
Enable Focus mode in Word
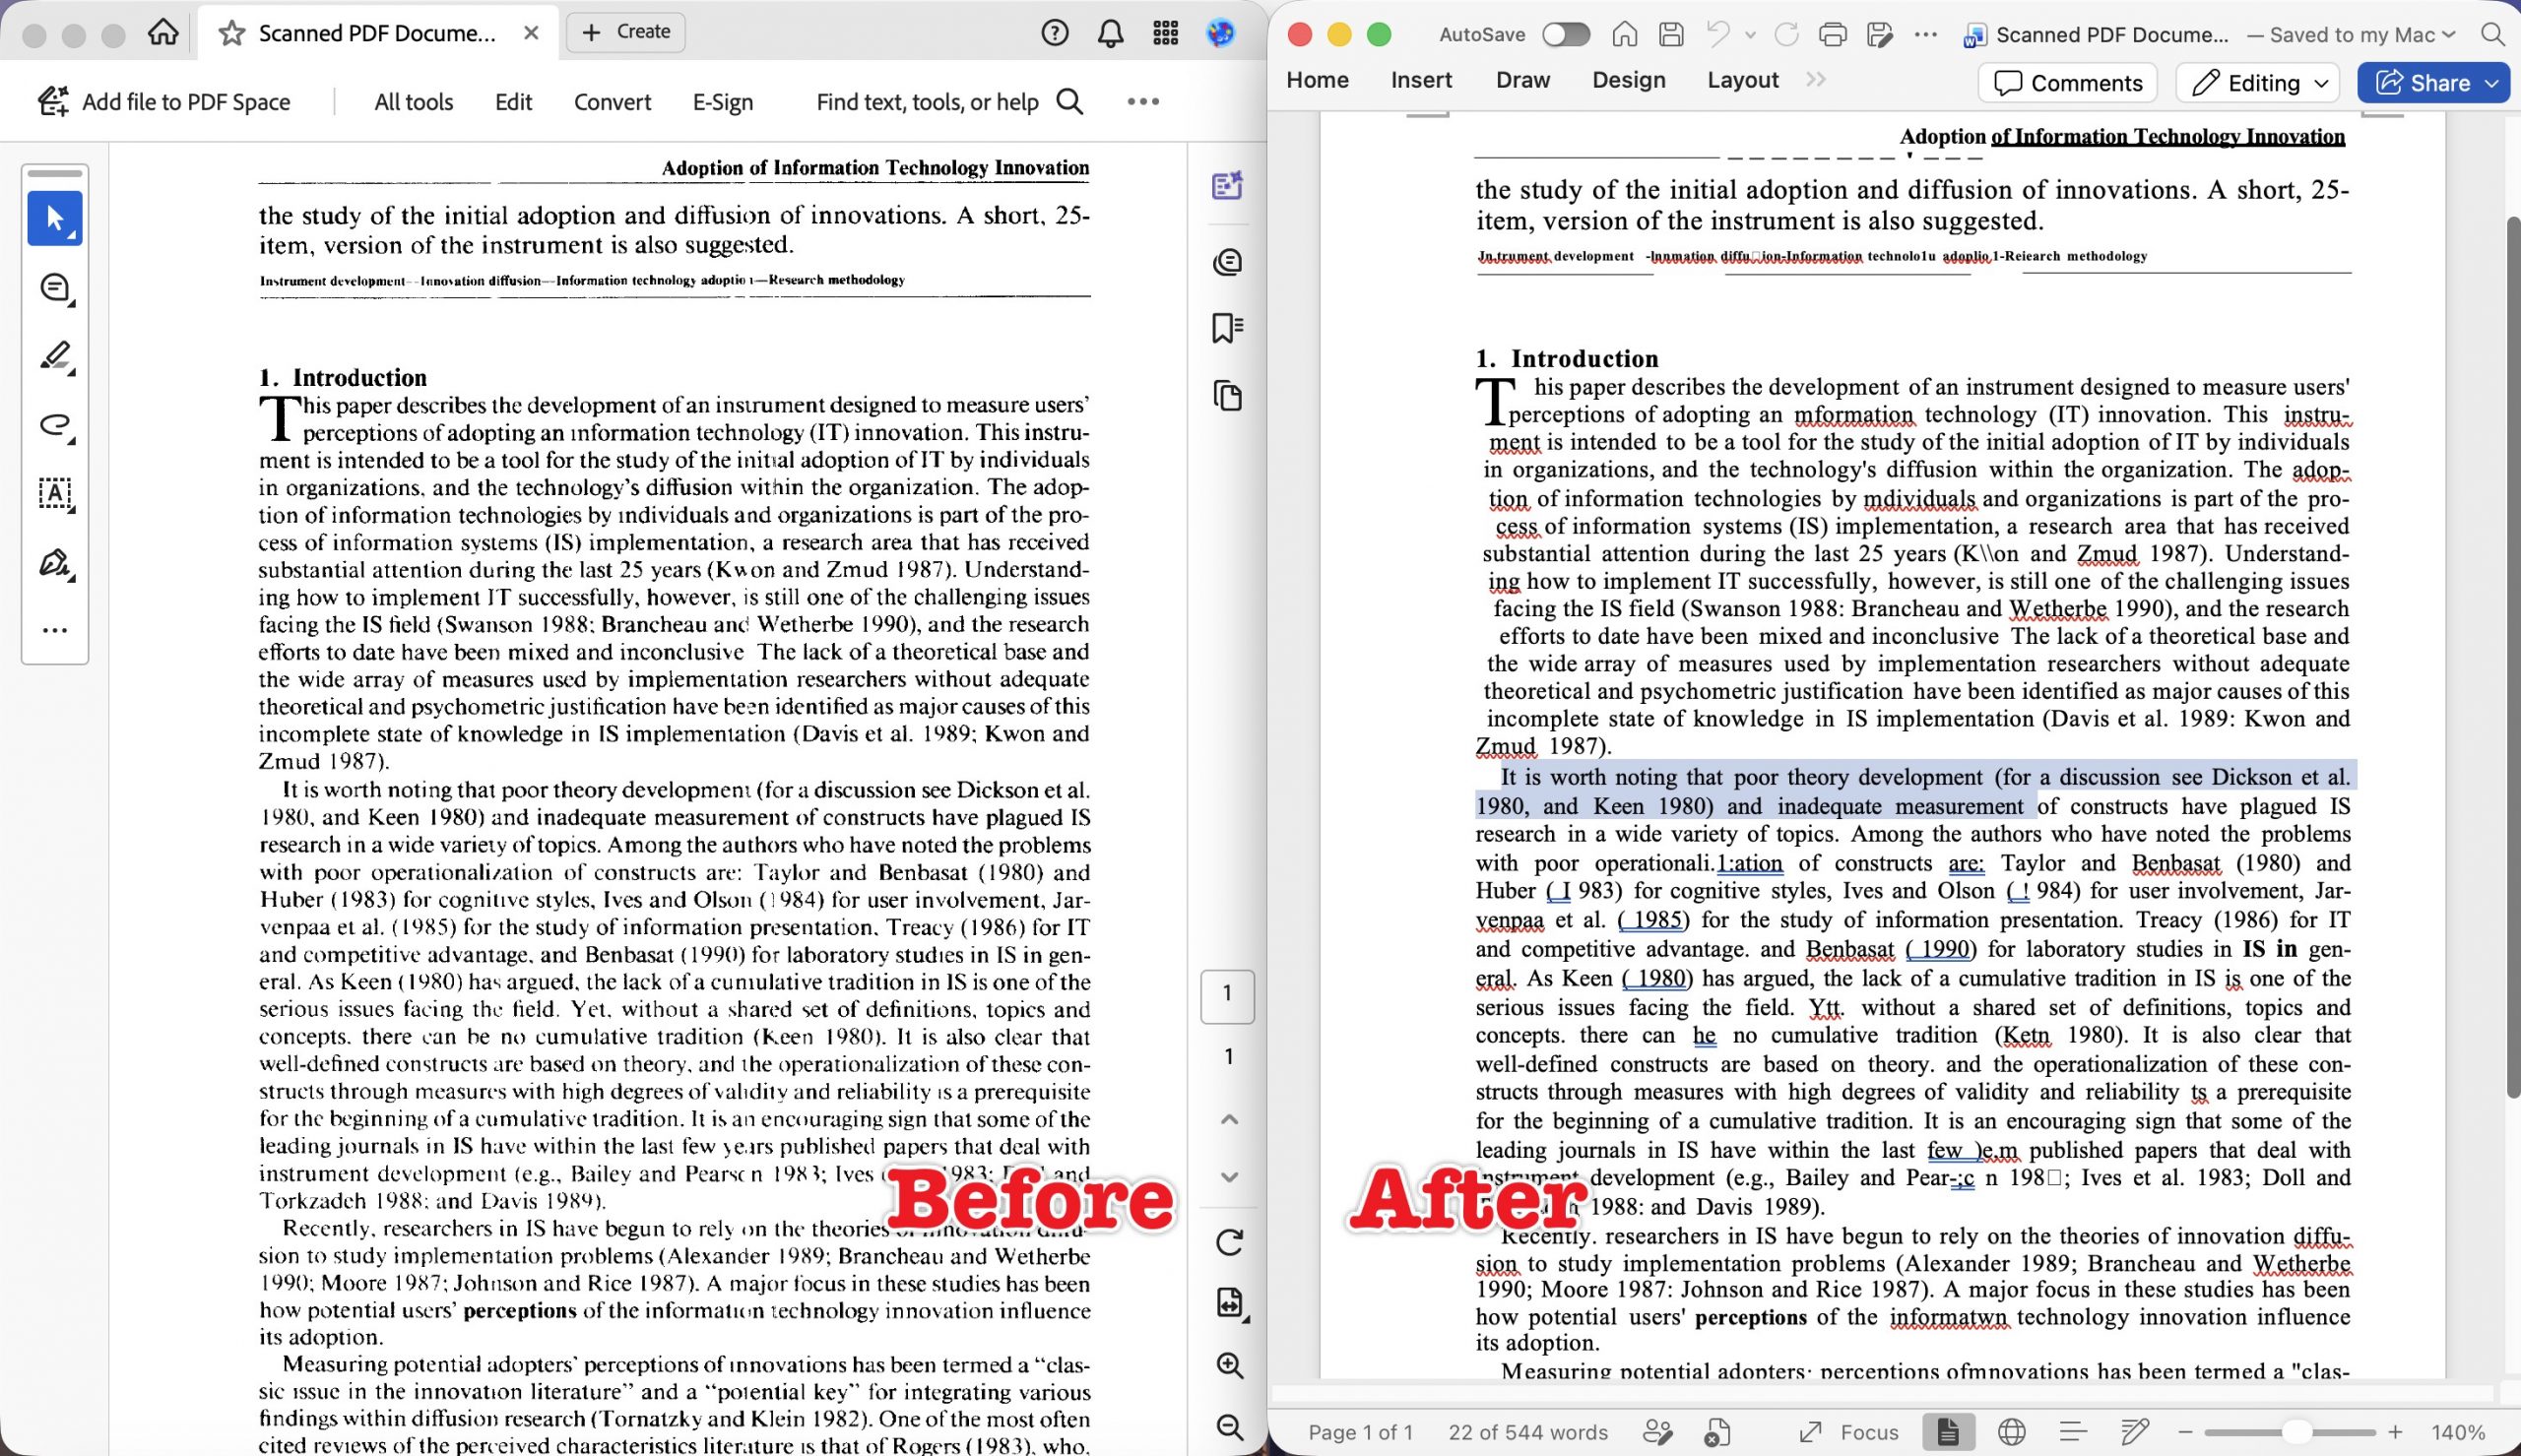pyautogui.click(x=1848, y=1432)
